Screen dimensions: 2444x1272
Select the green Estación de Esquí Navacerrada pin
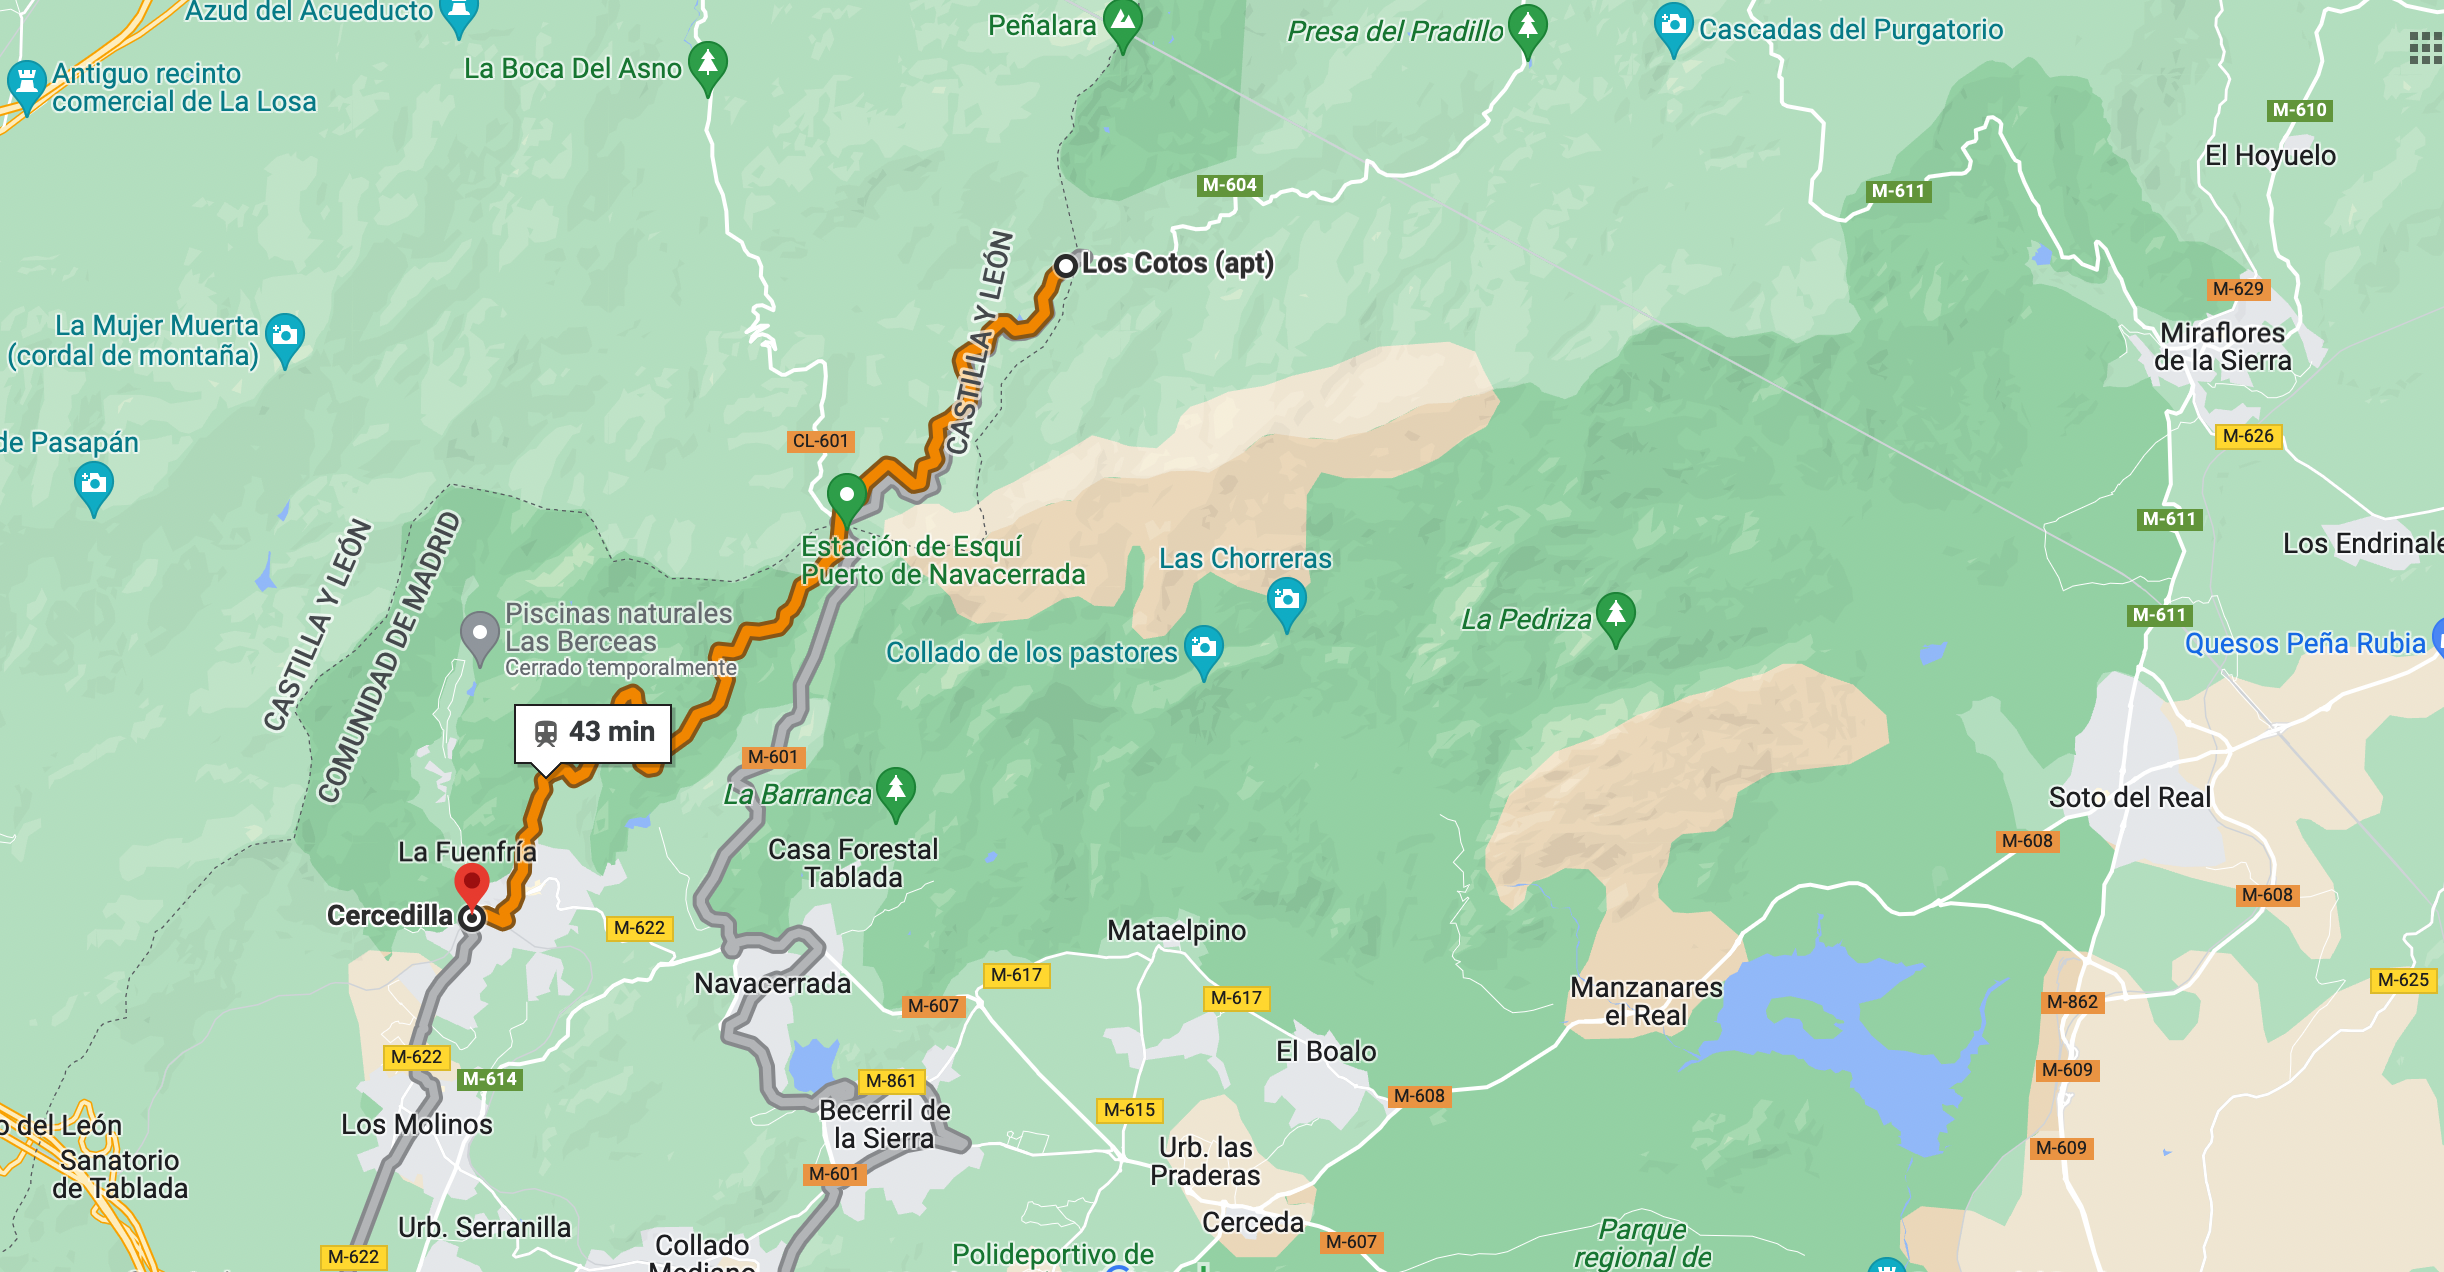(846, 499)
